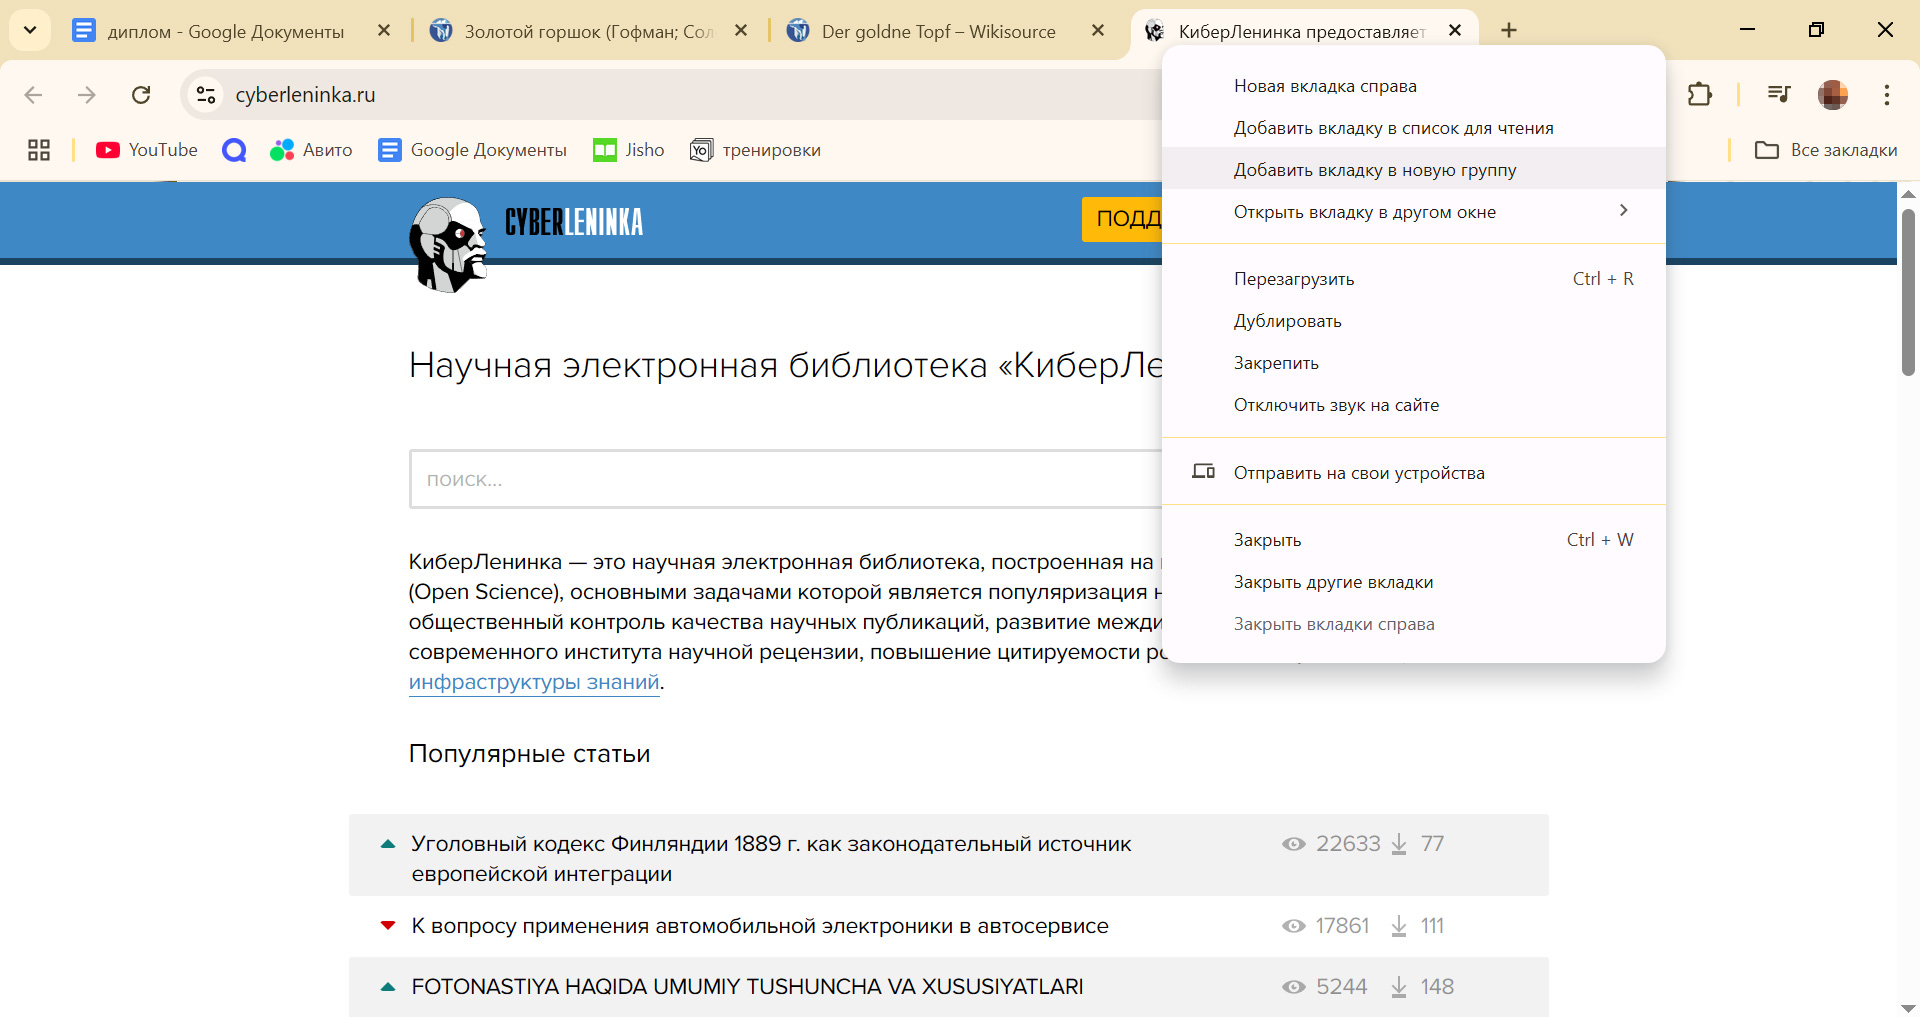Viewport: 1920px width, 1017px height.
Task: Click the view count 5244 eye icon
Action: [1294, 987]
